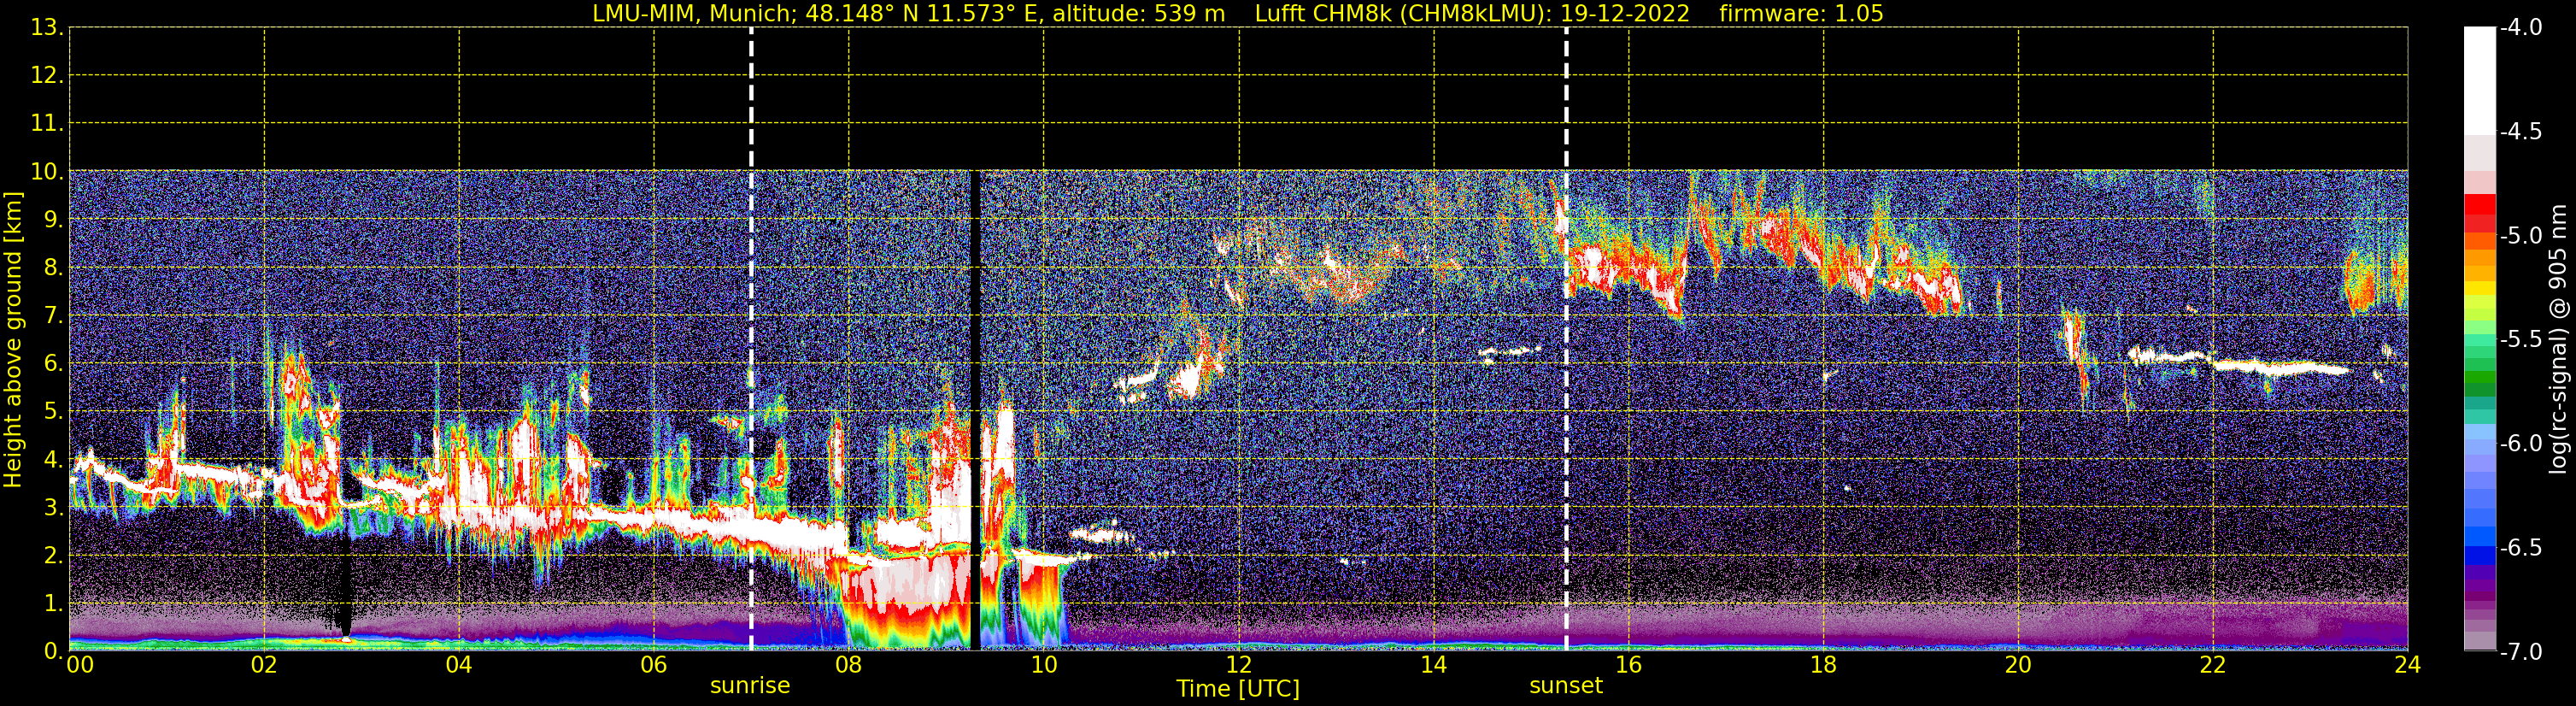Click the 'sunset' label below the time axis
Image resolution: width=2576 pixels, height=706 pixels.
click(x=1566, y=686)
